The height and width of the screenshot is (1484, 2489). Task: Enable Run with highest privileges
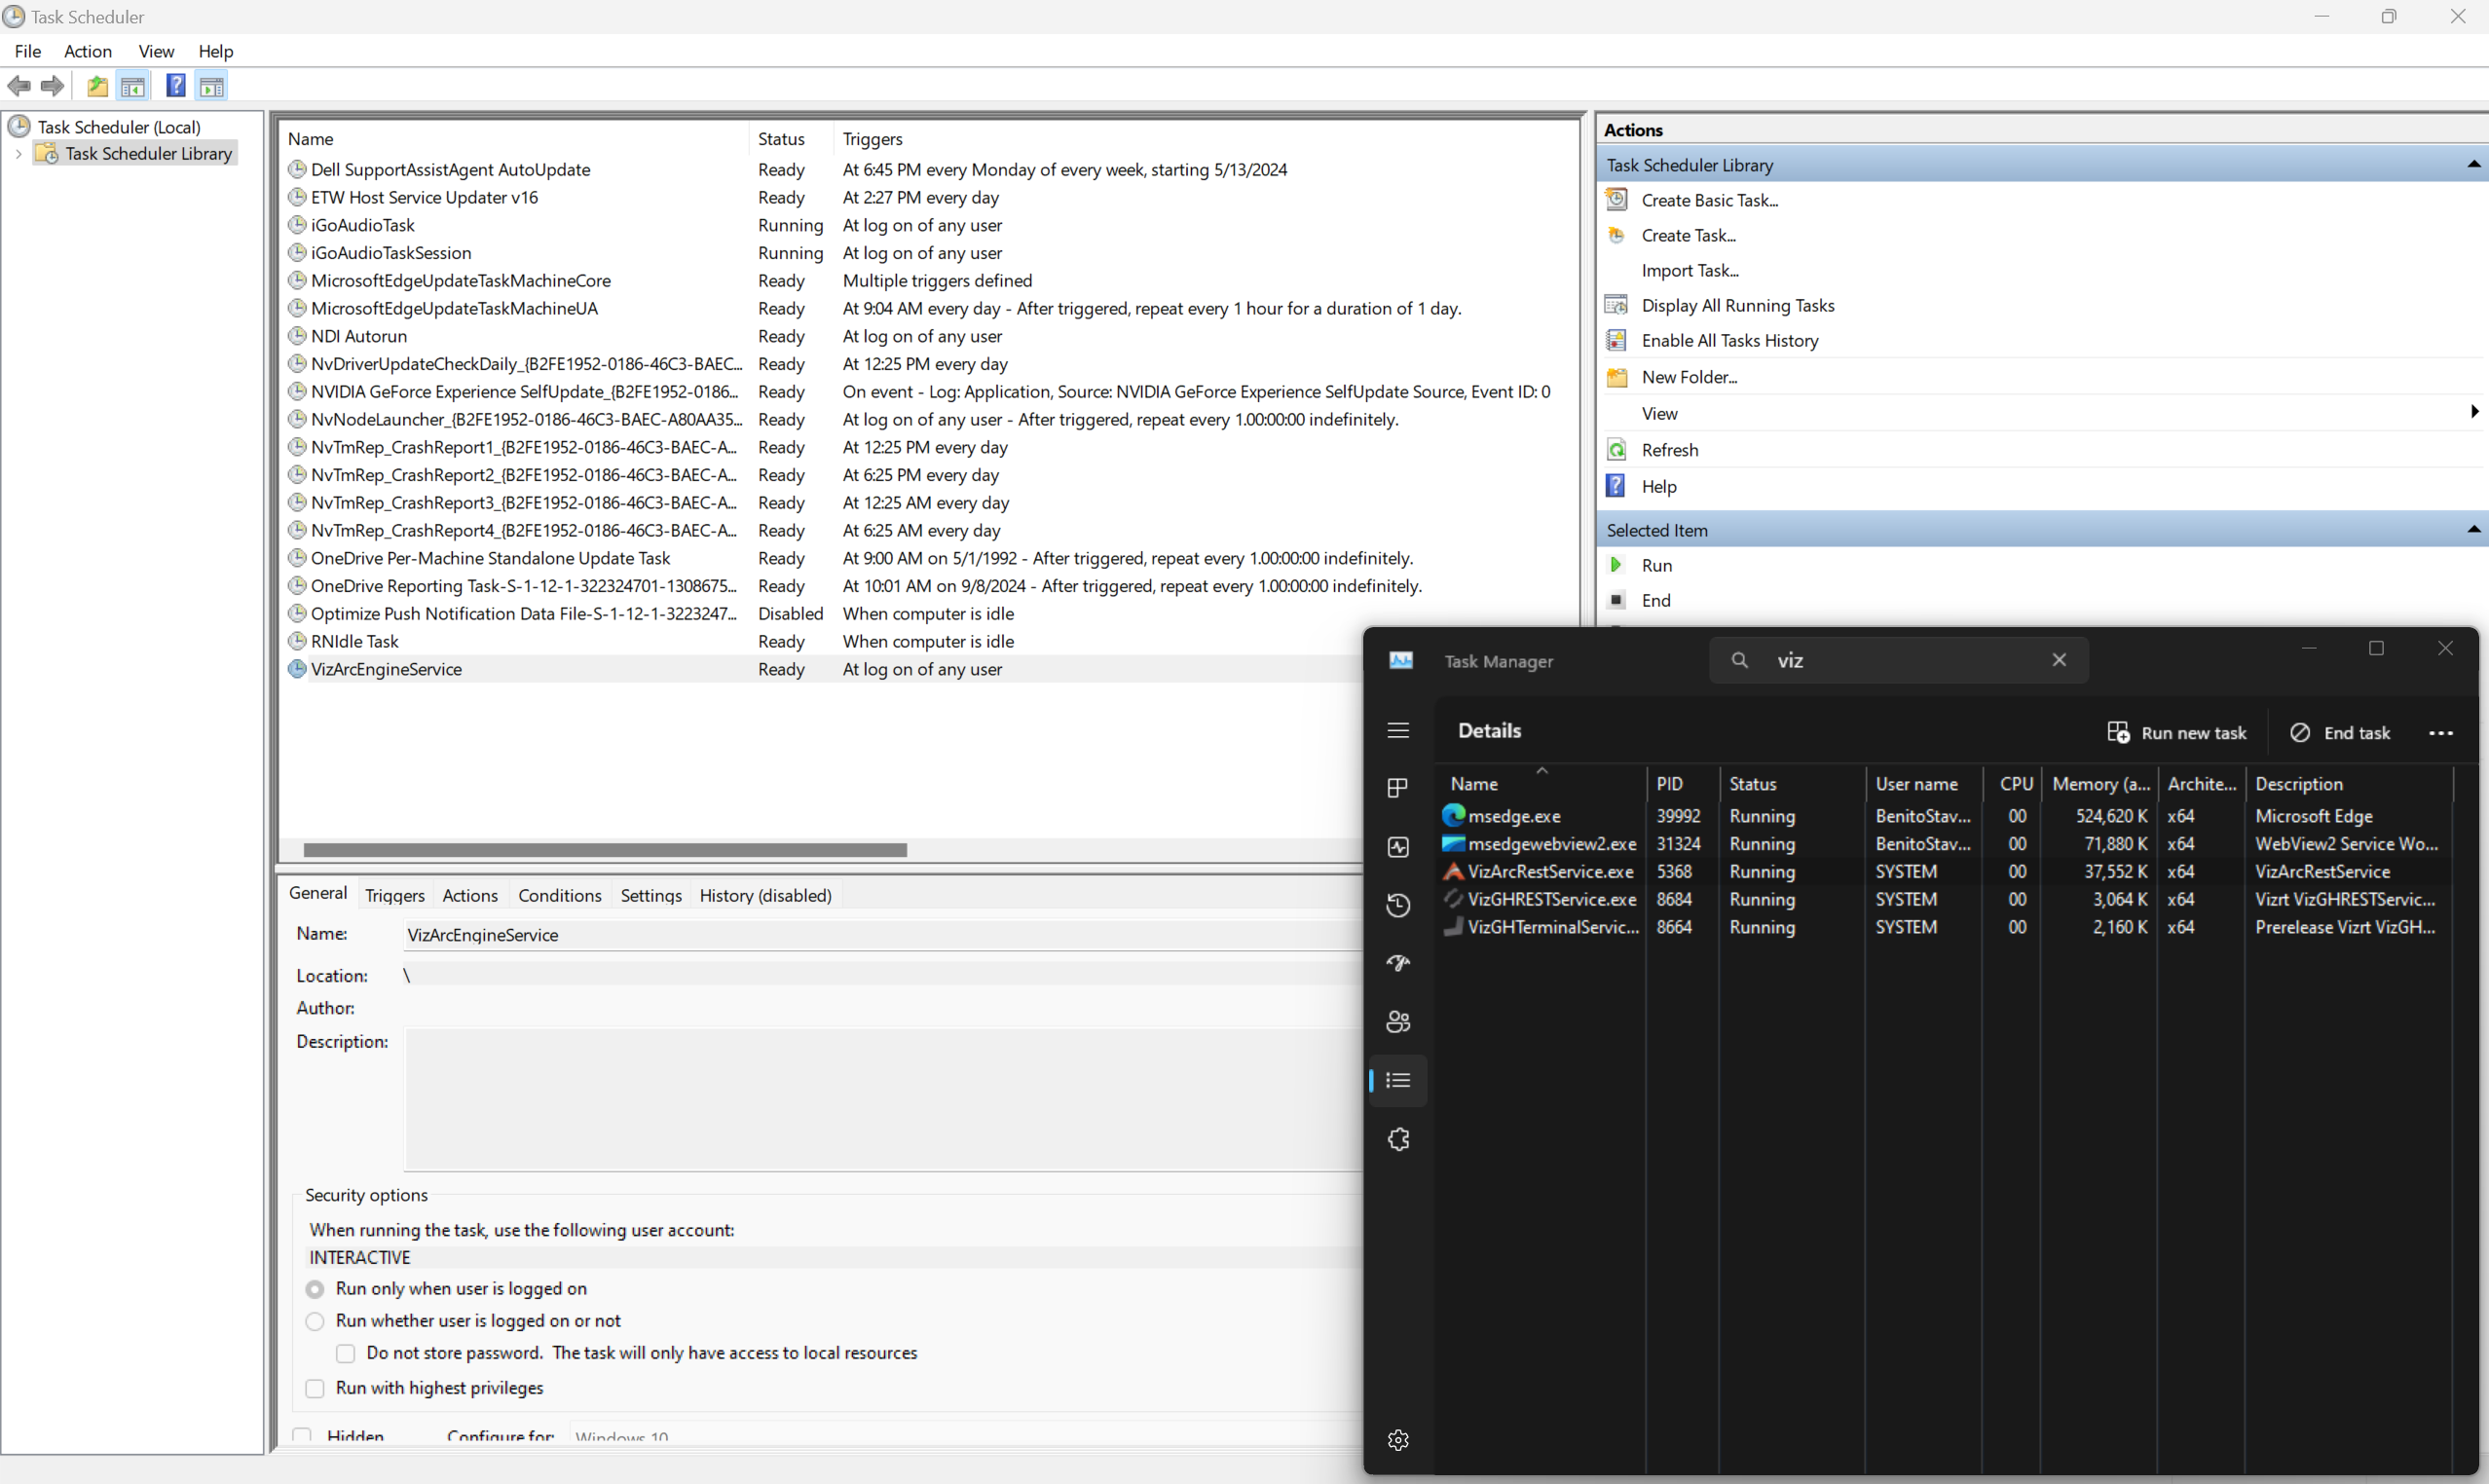314,1388
